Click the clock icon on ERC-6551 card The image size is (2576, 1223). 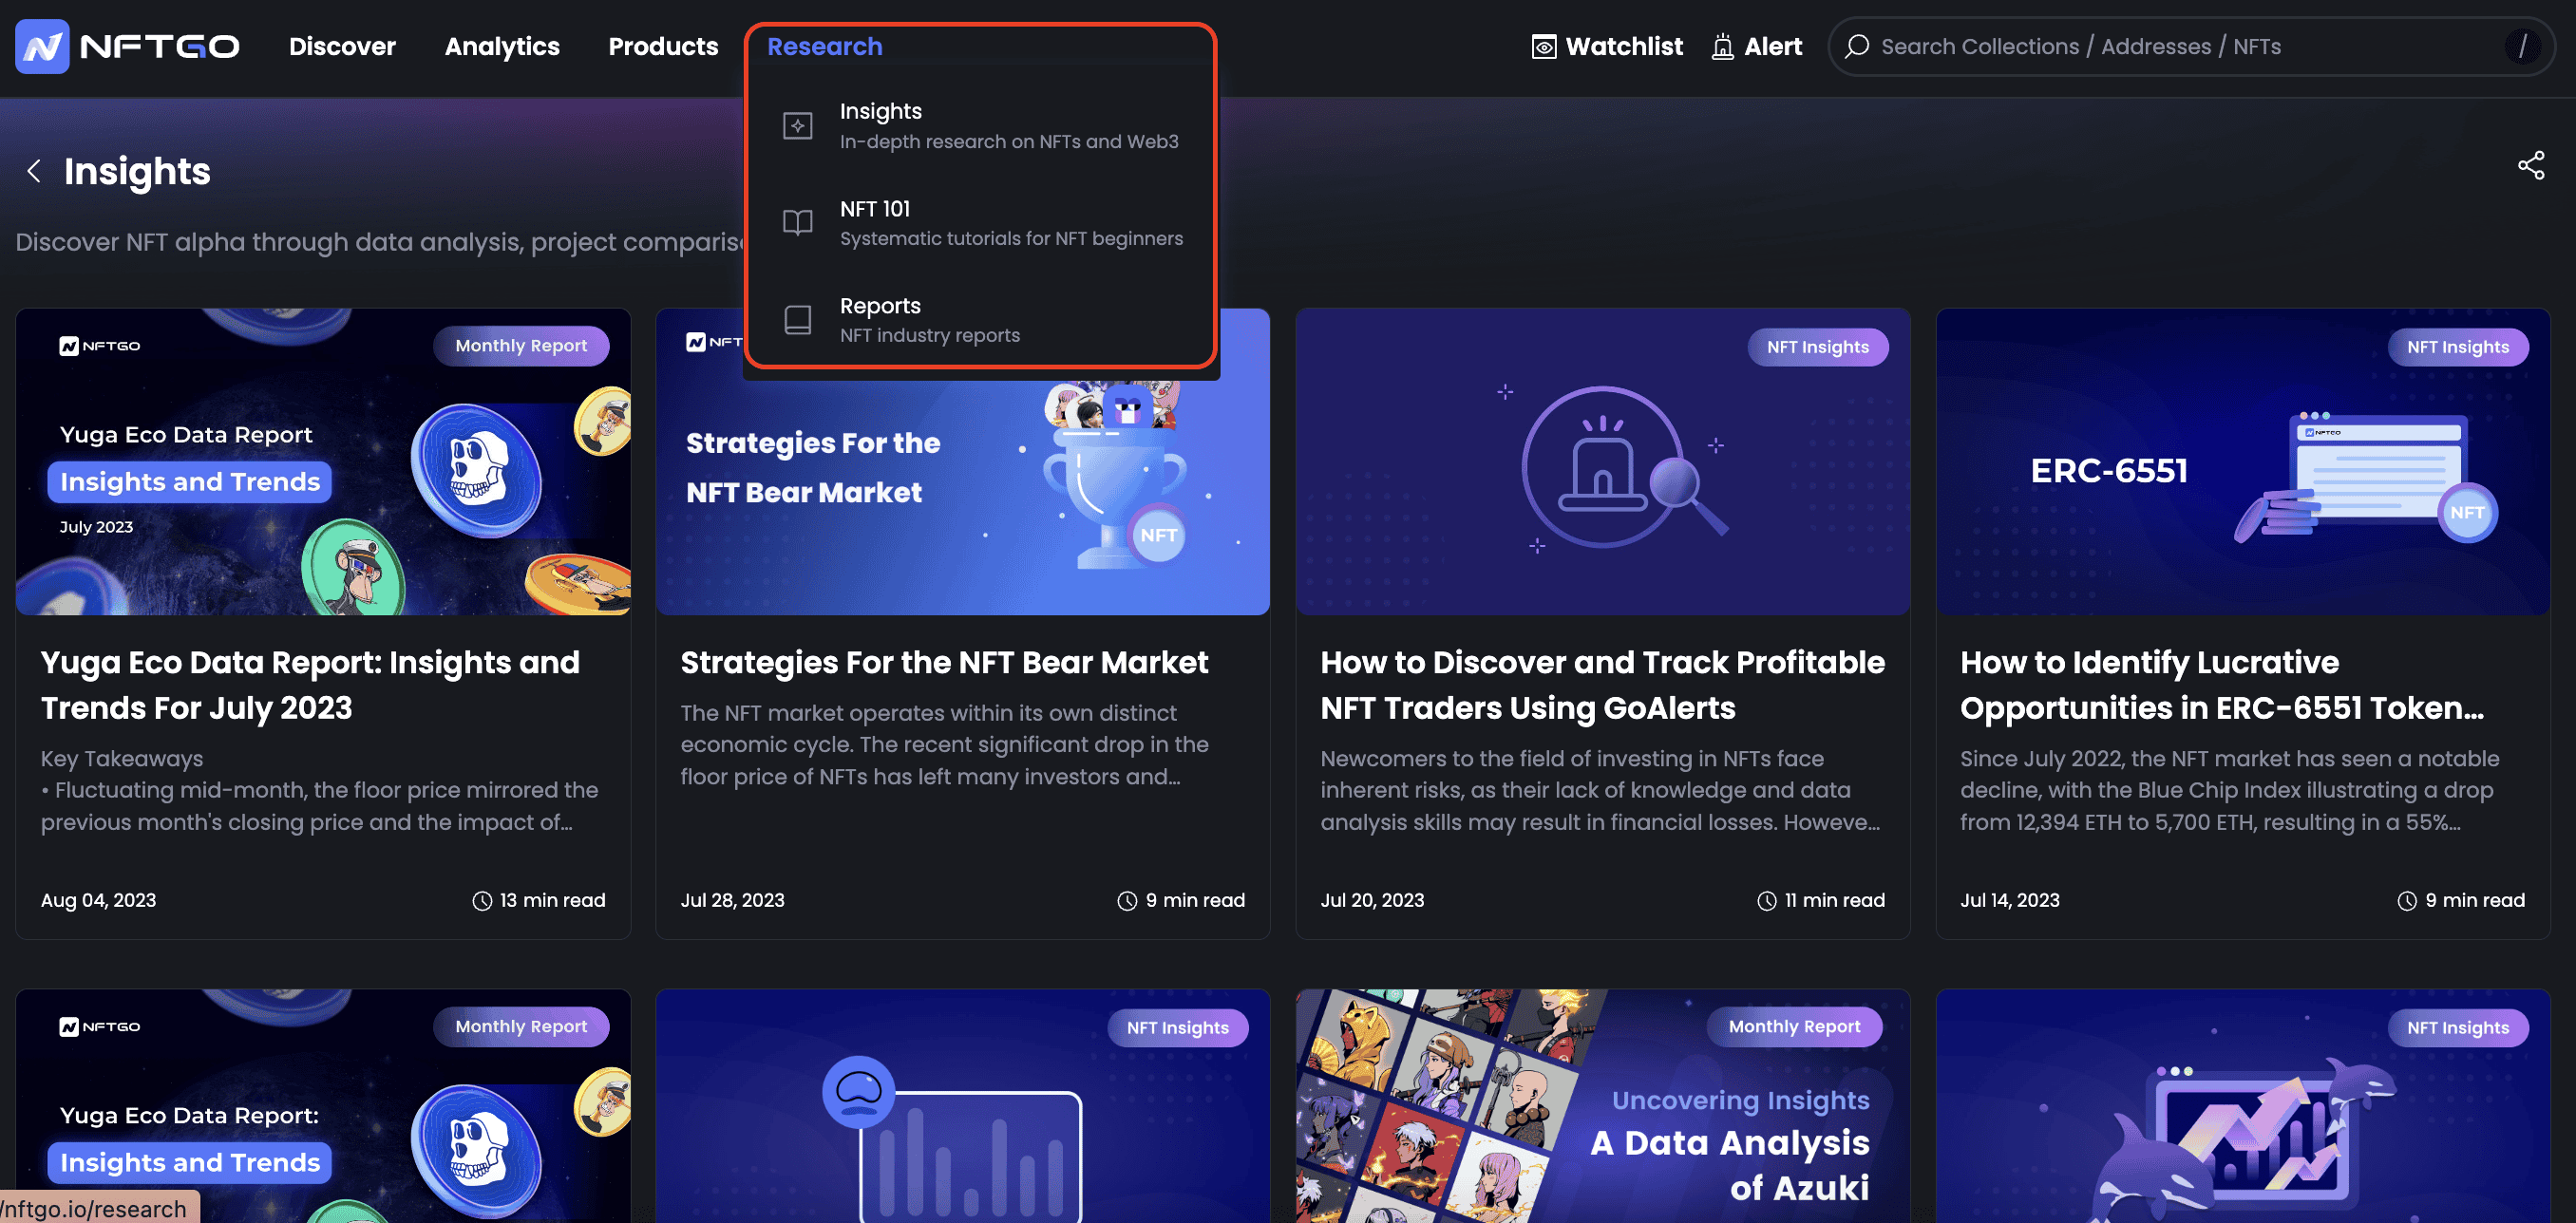(2407, 901)
